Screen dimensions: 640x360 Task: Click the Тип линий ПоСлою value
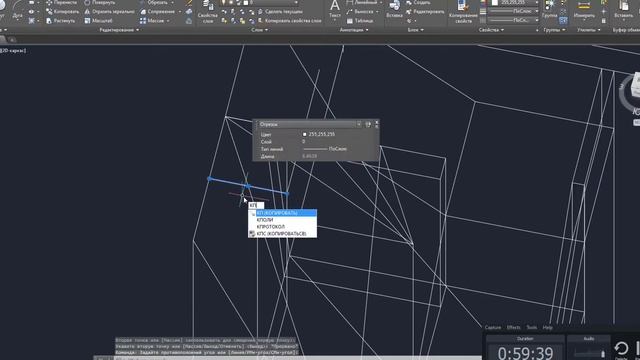(x=325, y=149)
